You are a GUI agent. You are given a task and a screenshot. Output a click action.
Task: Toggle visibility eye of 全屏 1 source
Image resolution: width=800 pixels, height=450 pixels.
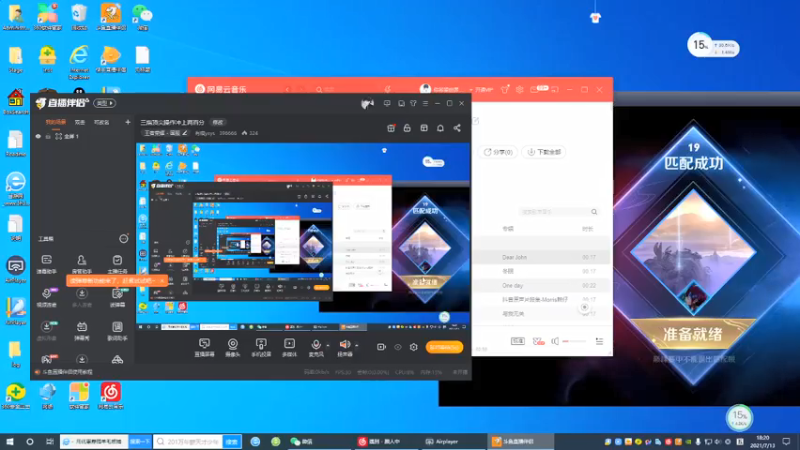(38, 136)
